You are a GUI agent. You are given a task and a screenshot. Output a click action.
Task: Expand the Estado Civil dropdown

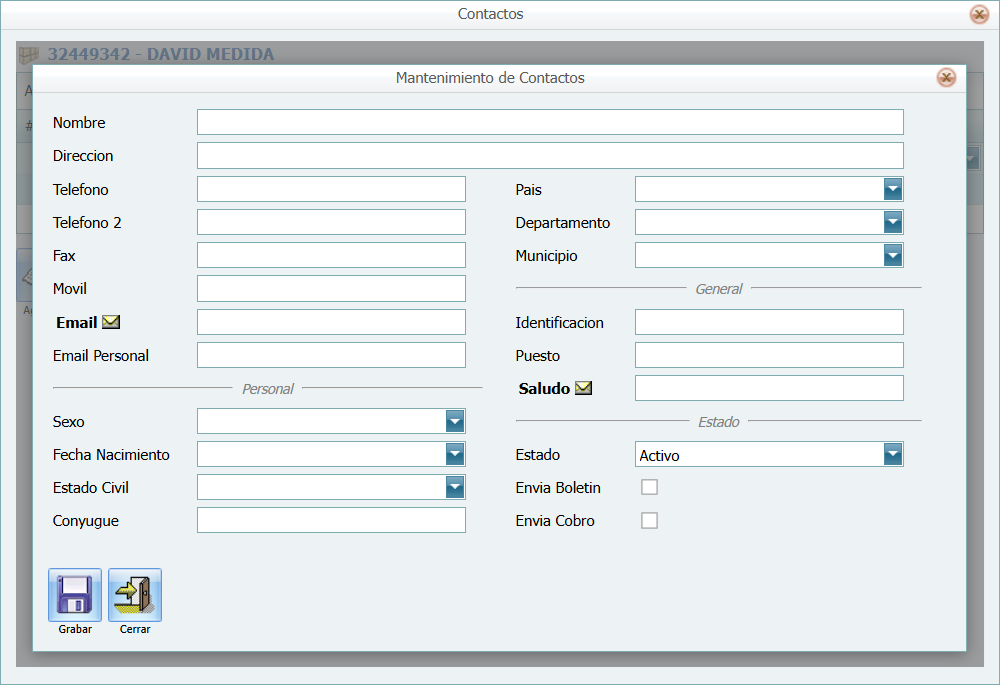pyautogui.click(x=455, y=487)
